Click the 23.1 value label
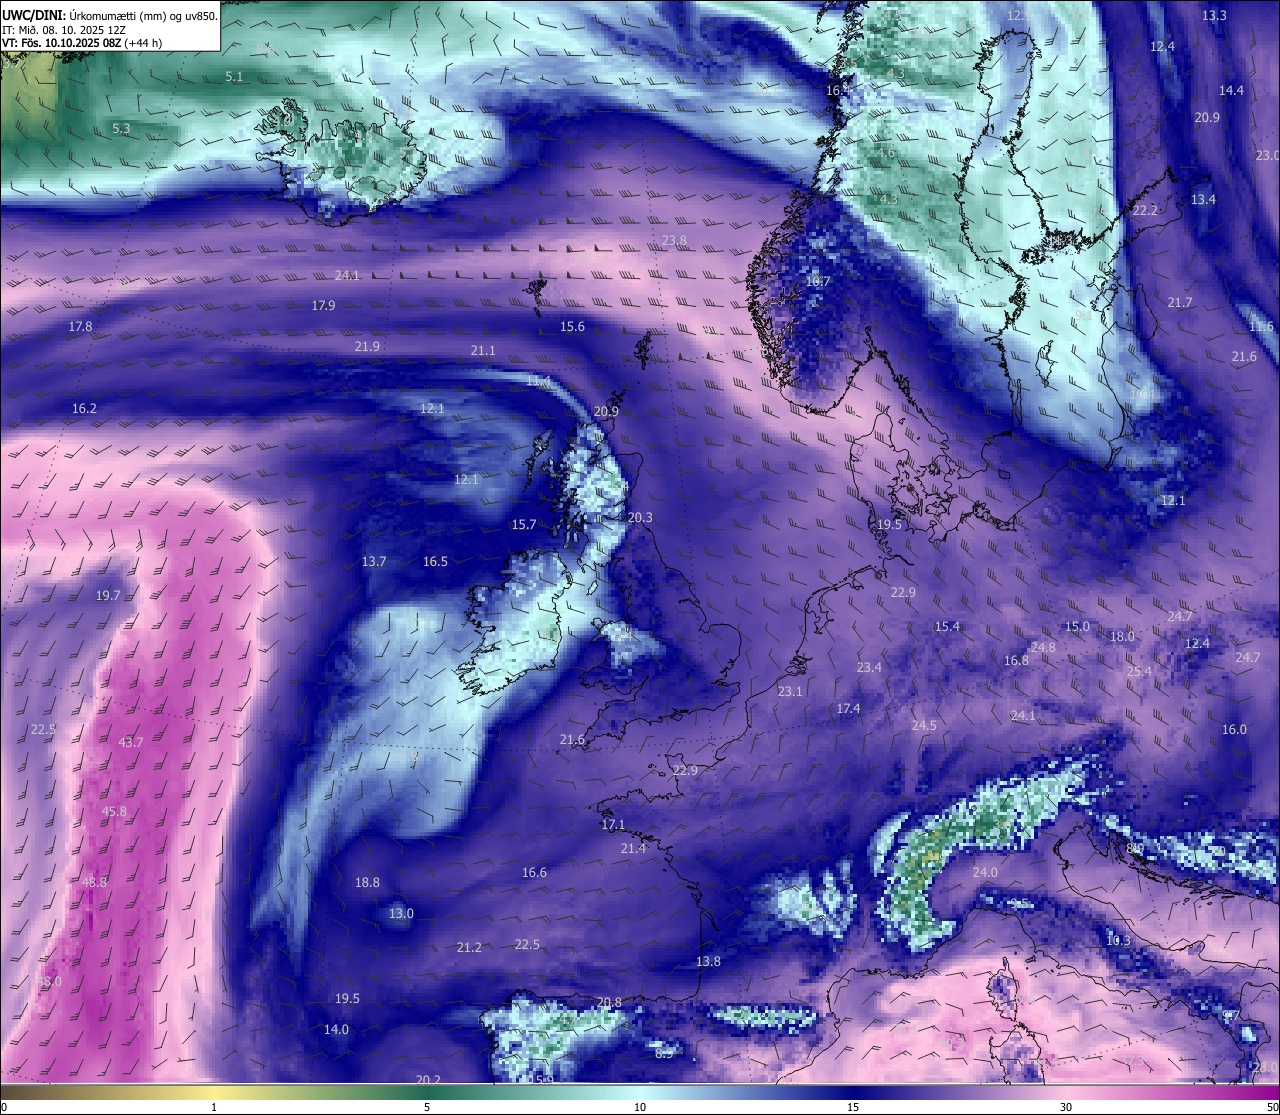The image size is (1280, 1115). tap(790, 691)
